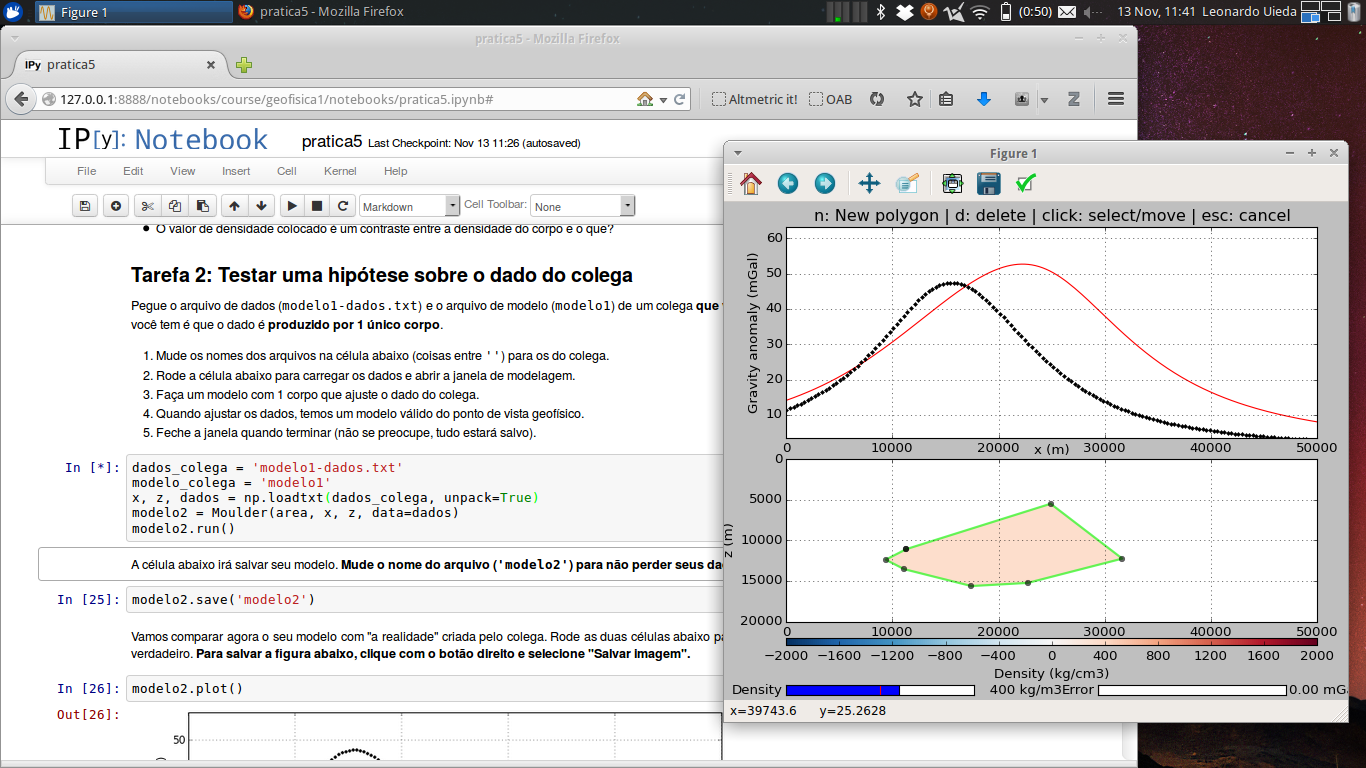Image resolution: width=1366 pixels, height=768 pixels.
Task: Go back to previous view in Figure 1
Action: [788, 183]
